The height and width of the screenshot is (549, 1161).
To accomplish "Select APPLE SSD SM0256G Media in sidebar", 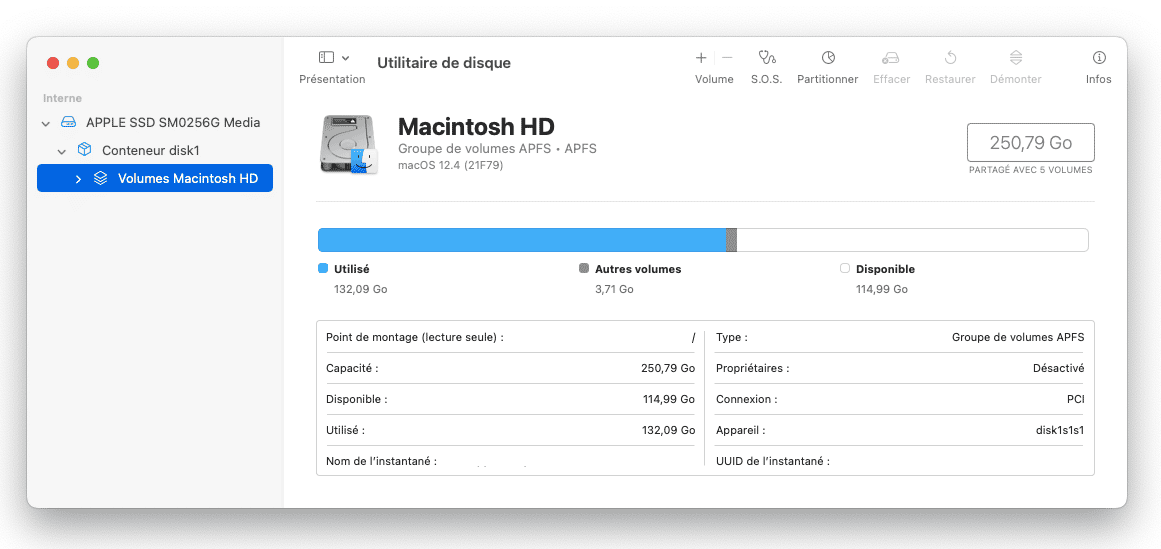I will [x=155, y=122].
